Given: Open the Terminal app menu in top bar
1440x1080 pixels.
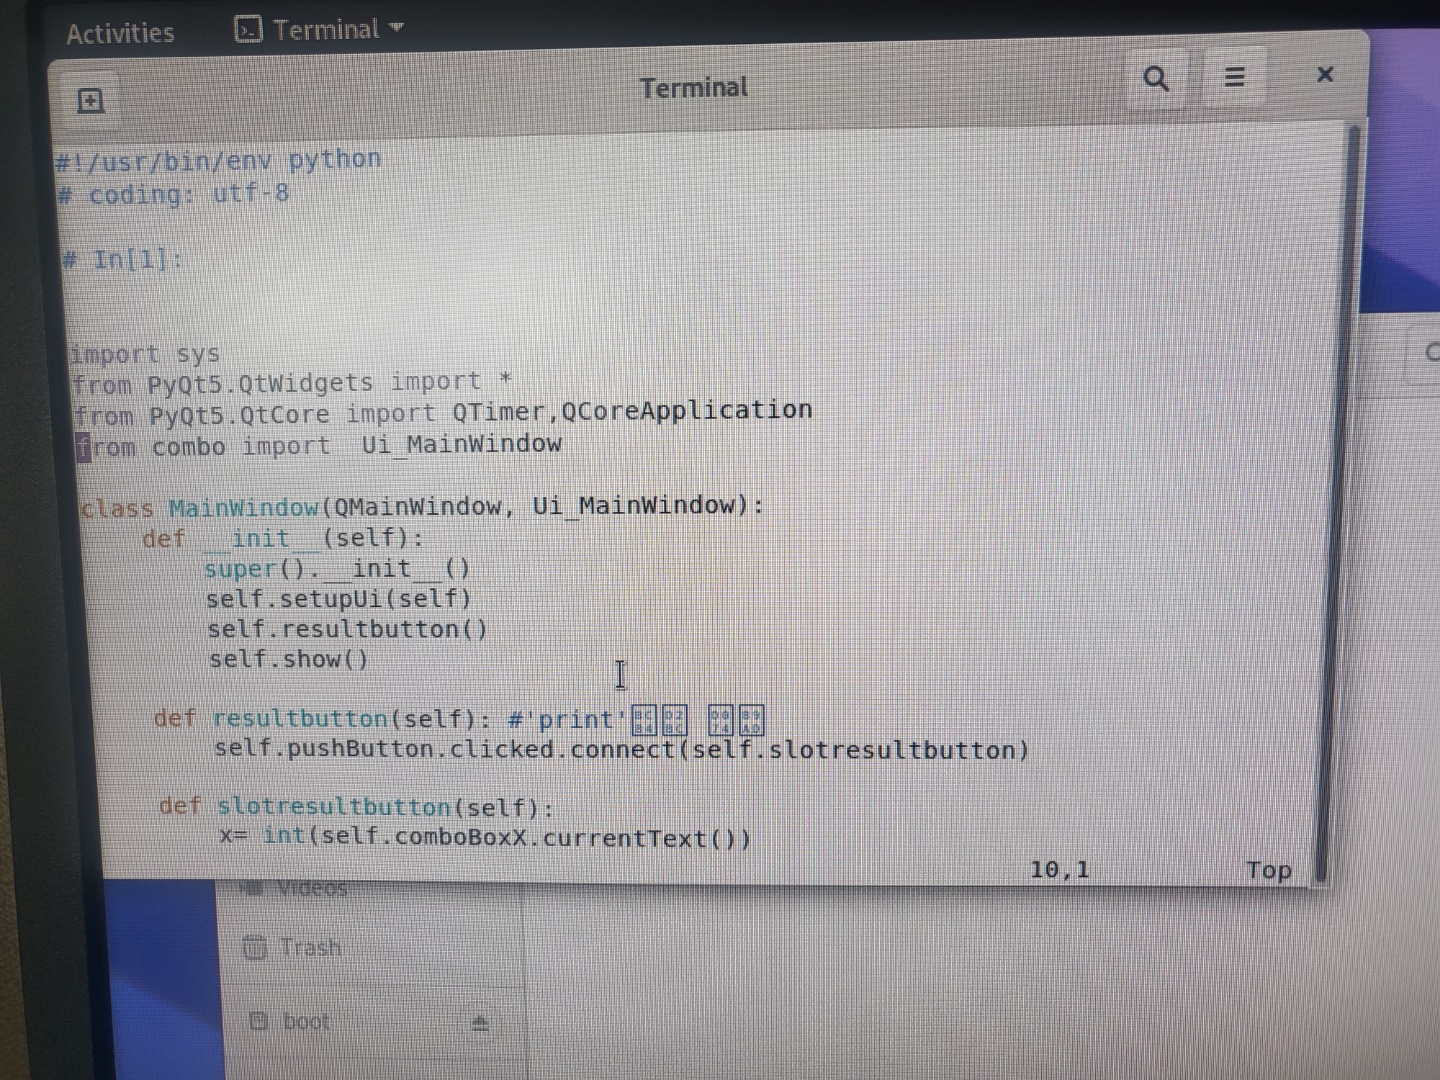Looking at the screenshot, I should (319, 29).
